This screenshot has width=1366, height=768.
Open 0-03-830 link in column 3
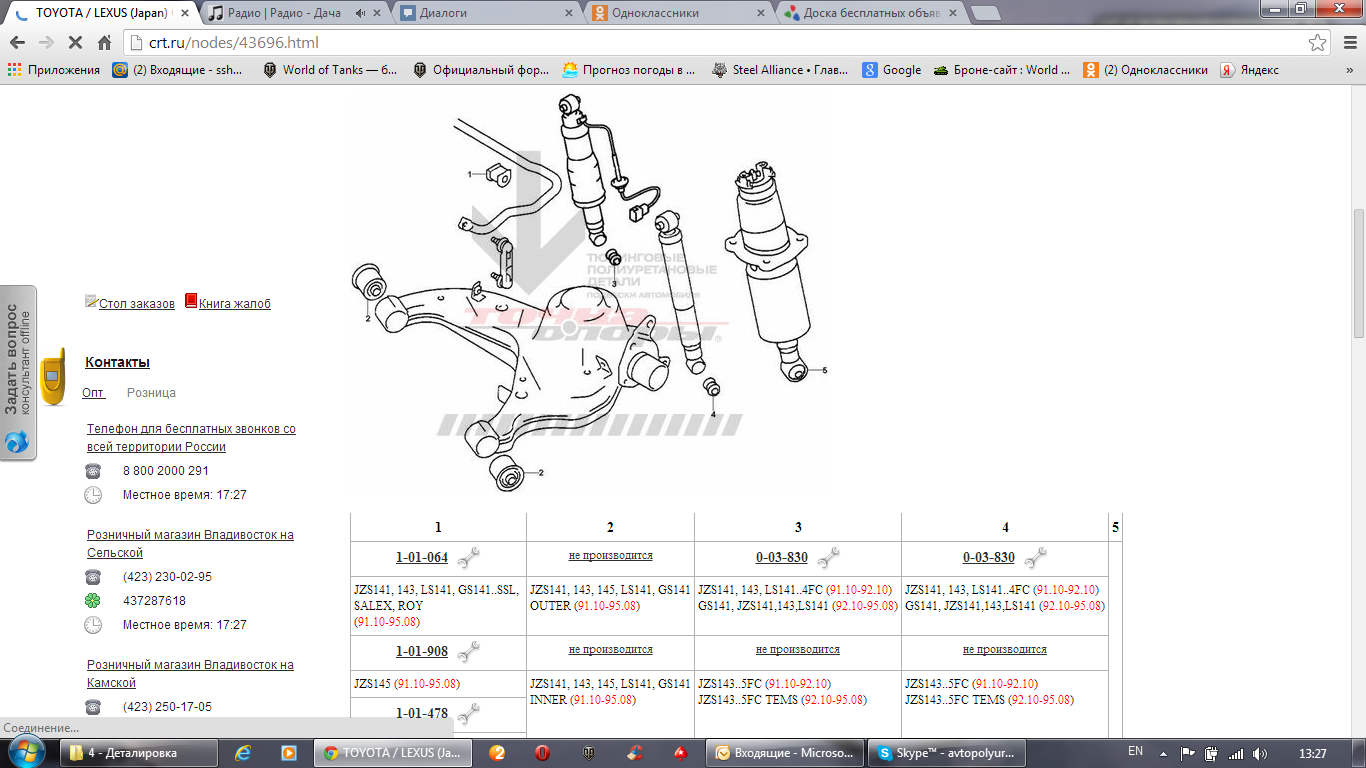point(782,557)
